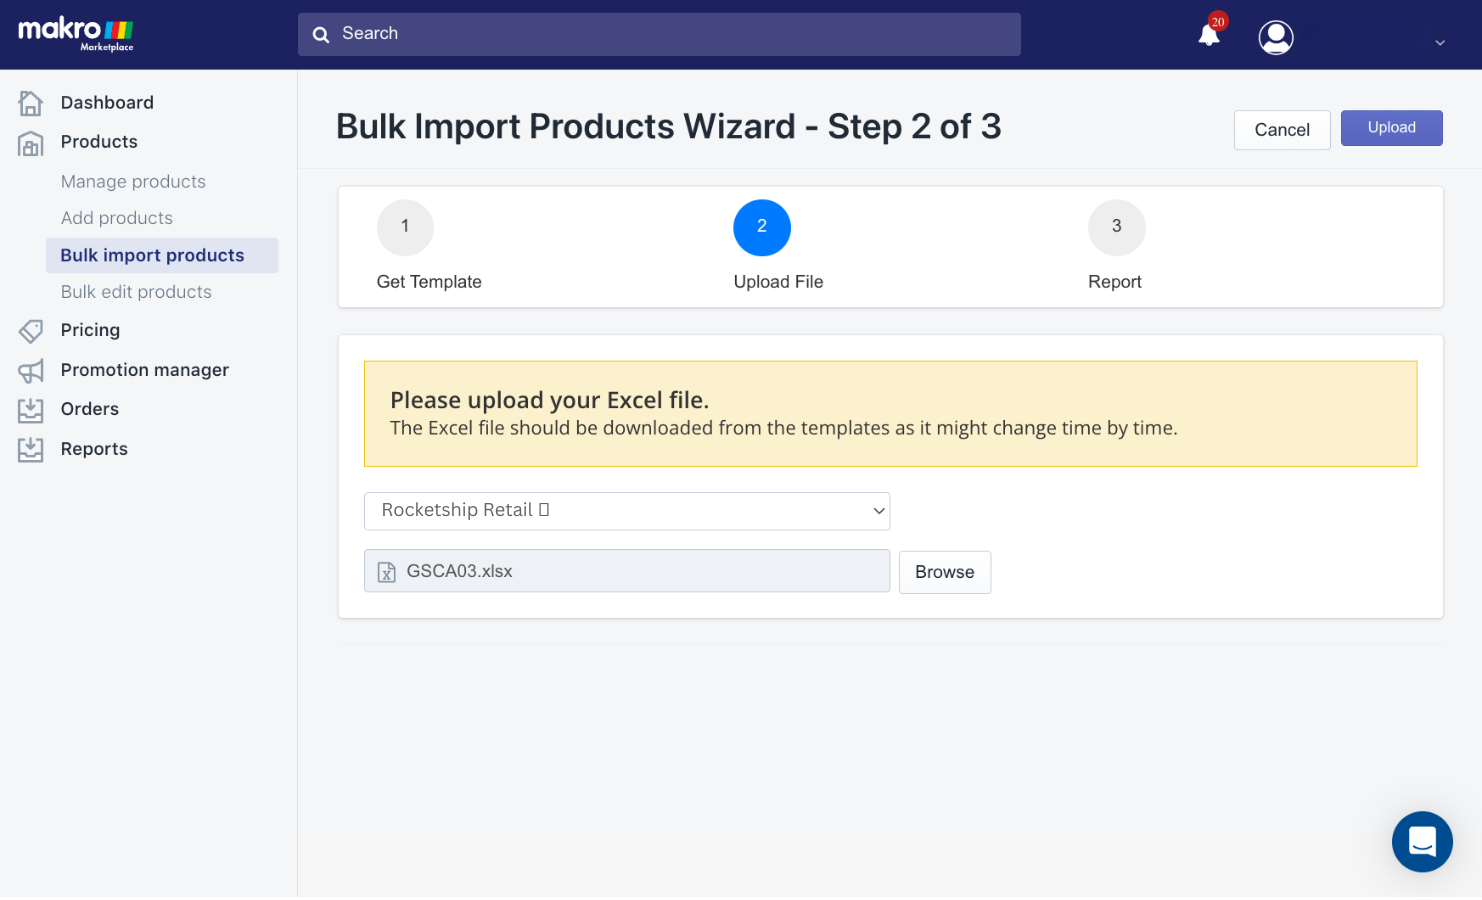This screenshot has width=1482, height=900.
Task: Click the top Search field
Action: [659, 34]
